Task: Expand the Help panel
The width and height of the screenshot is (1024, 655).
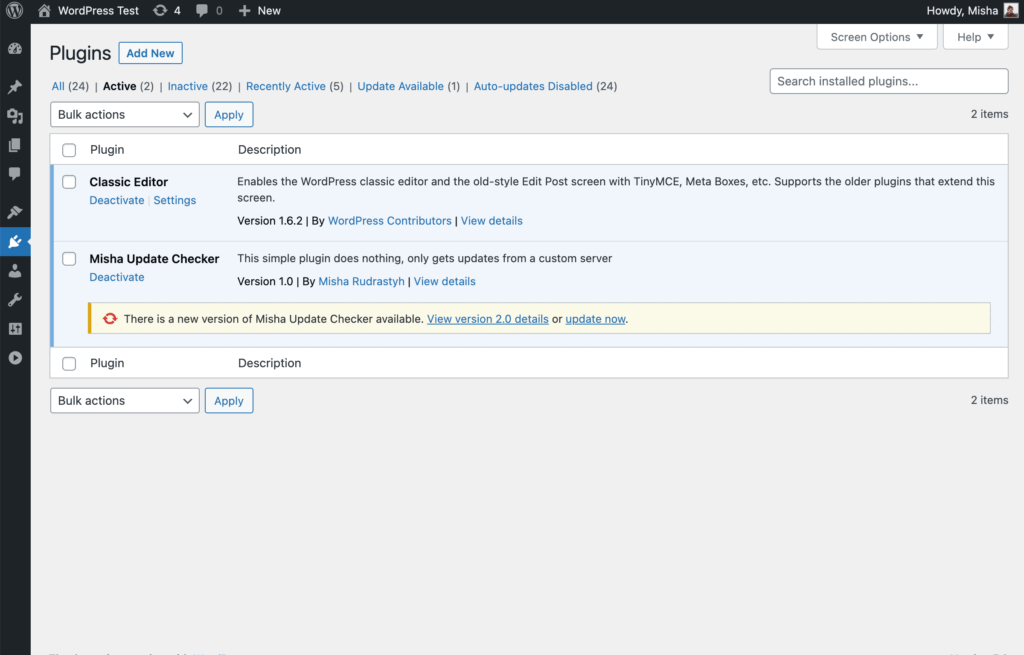Action: [976, 37]
